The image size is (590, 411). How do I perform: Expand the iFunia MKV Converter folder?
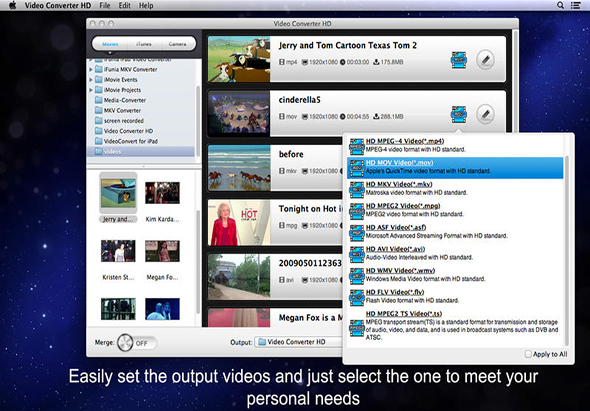click(91, 70)
